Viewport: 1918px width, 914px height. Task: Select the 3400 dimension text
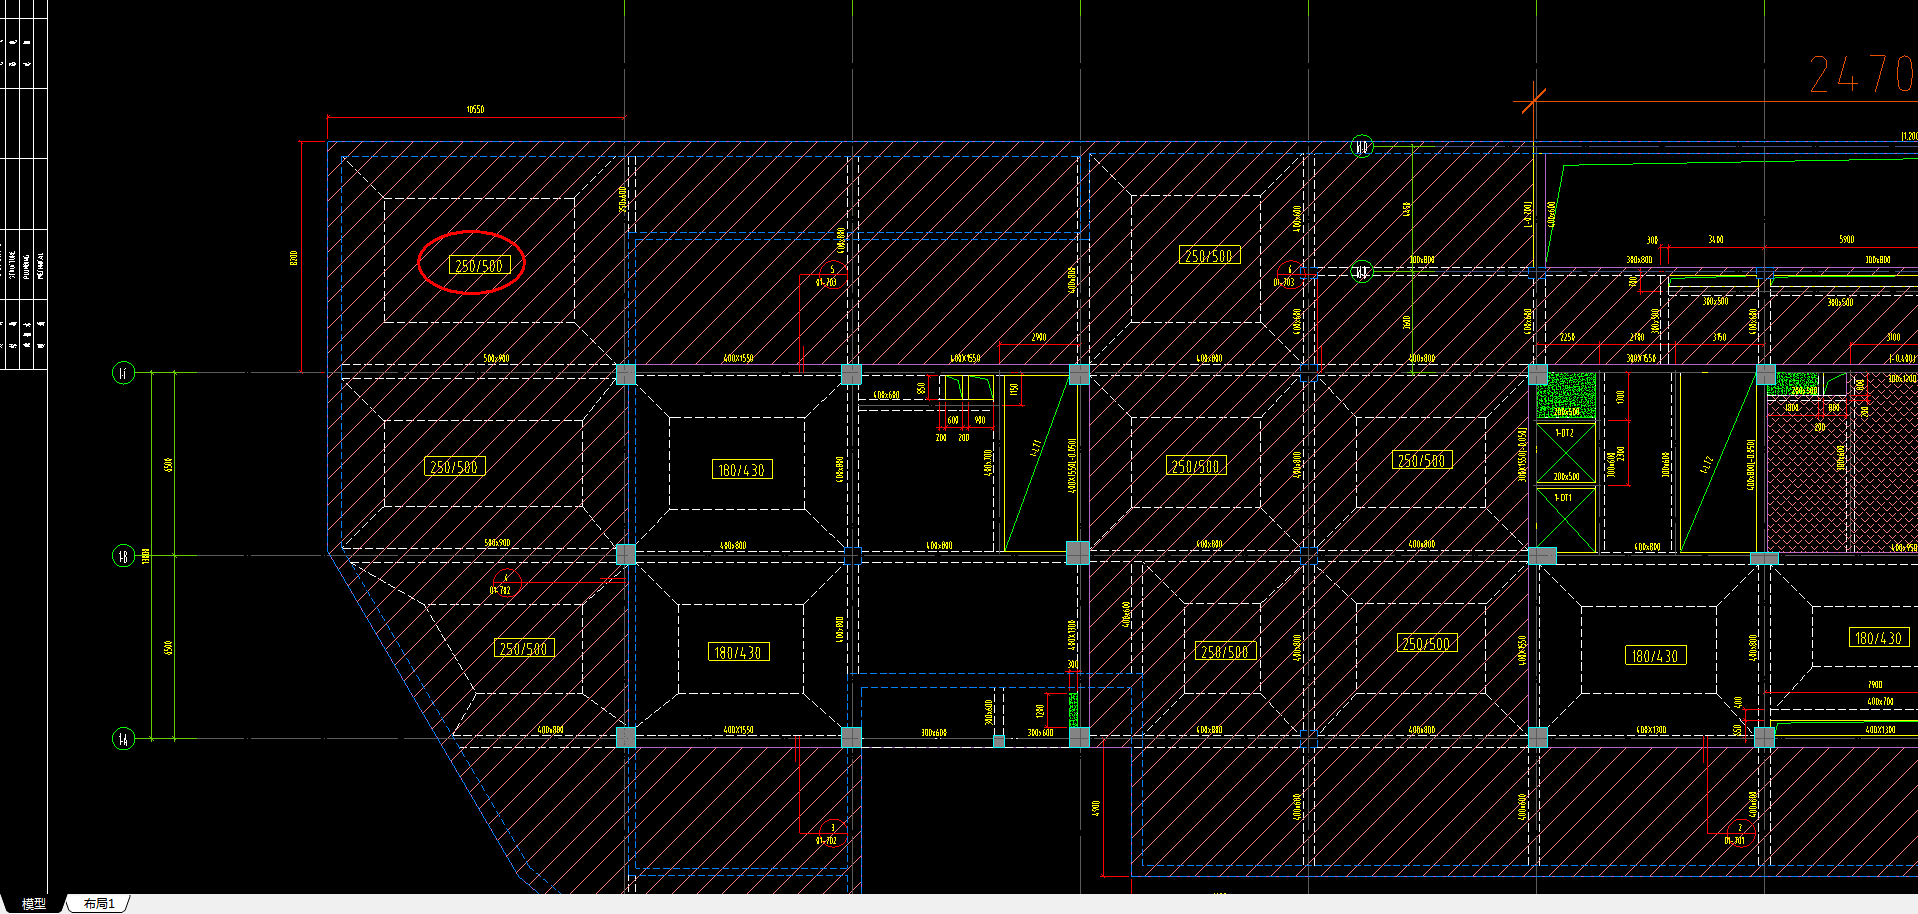(1716, 240)
